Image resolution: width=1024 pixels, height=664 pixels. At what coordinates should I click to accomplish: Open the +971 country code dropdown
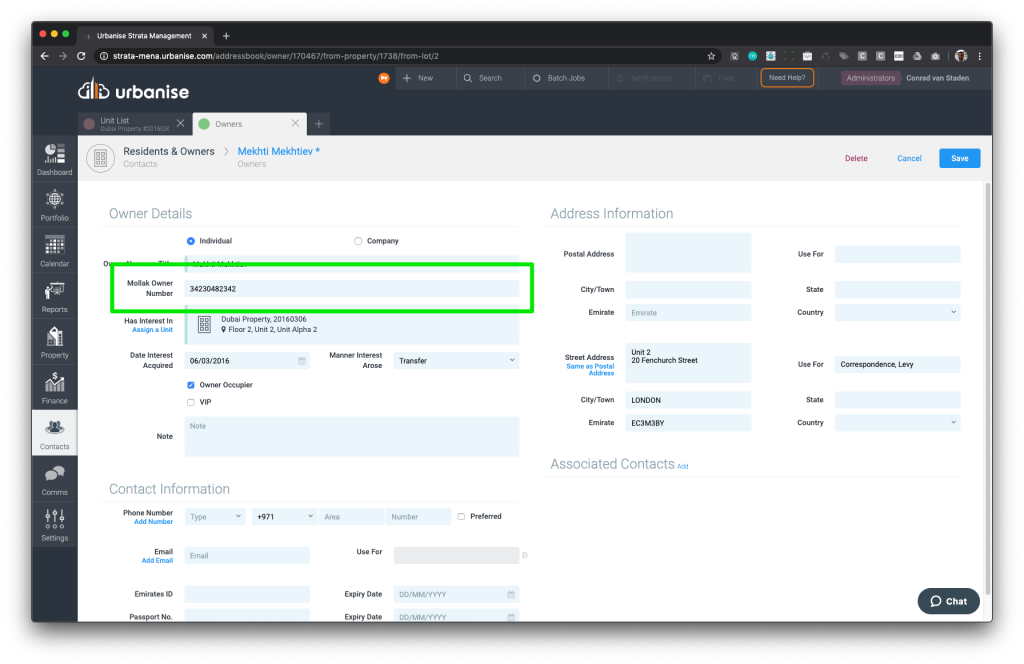[284, 517]
